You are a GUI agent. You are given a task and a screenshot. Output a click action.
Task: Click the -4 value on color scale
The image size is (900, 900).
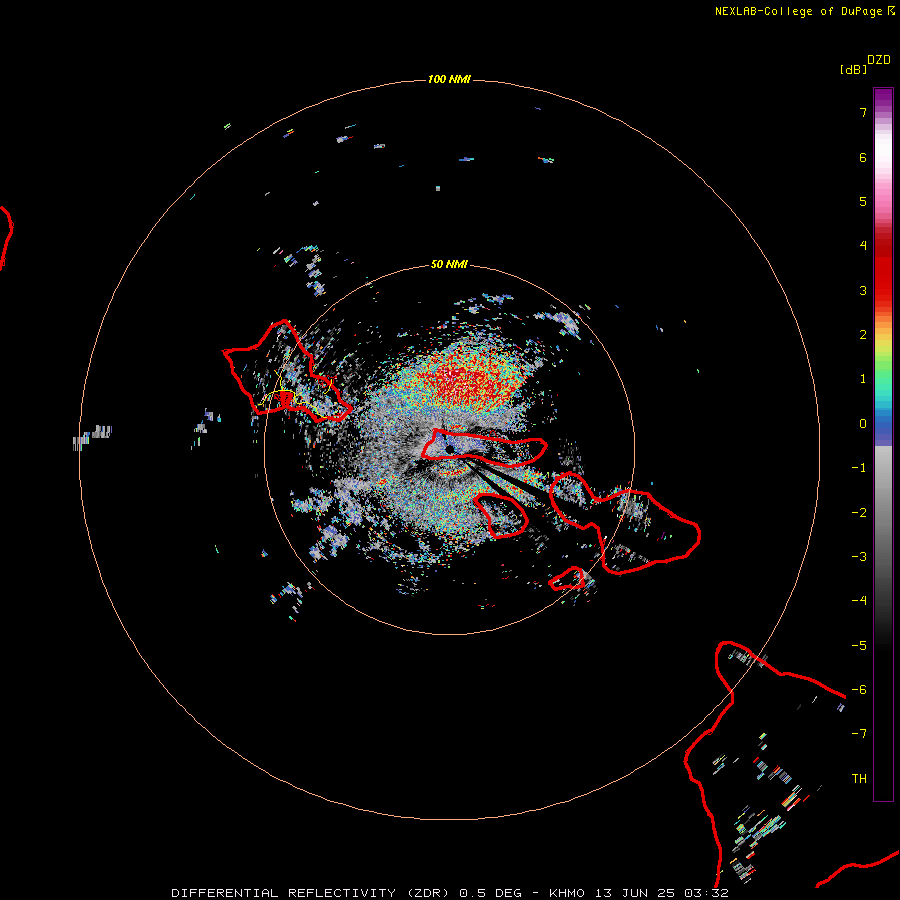click(859, 601)
